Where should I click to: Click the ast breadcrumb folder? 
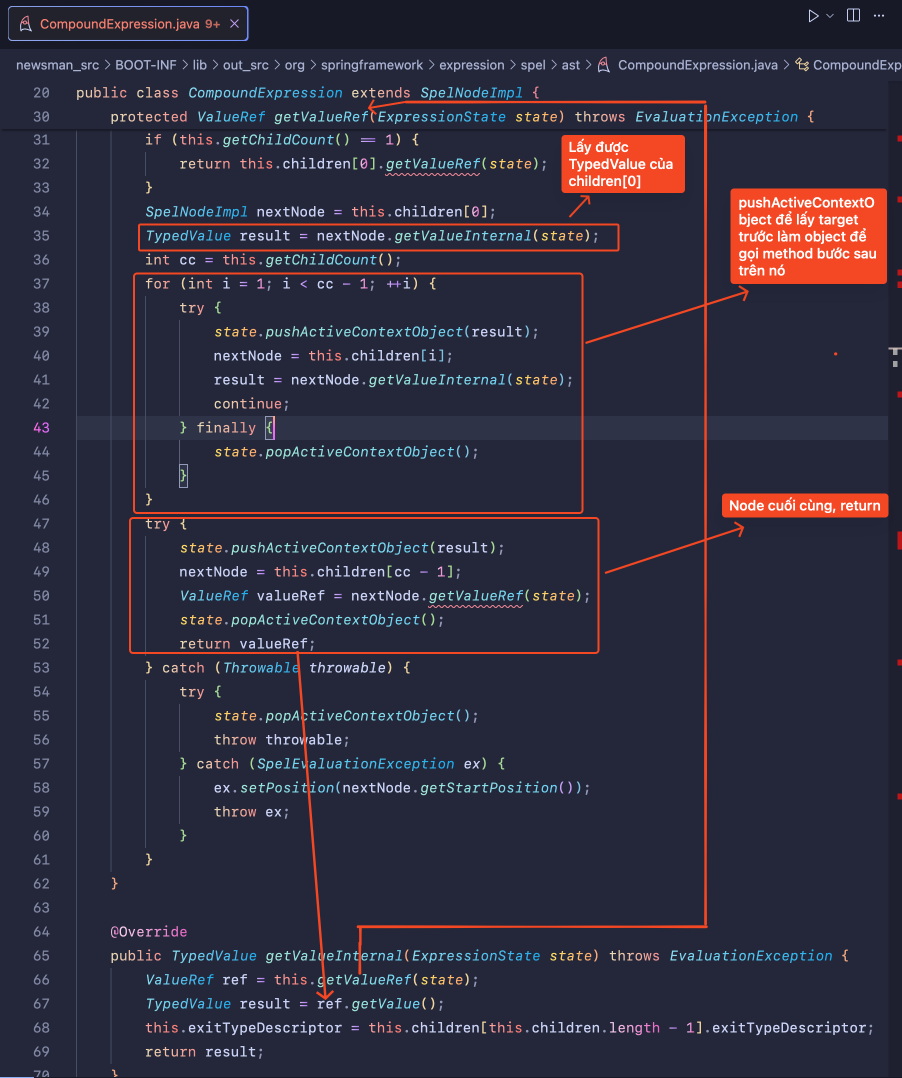coord(570,65)
